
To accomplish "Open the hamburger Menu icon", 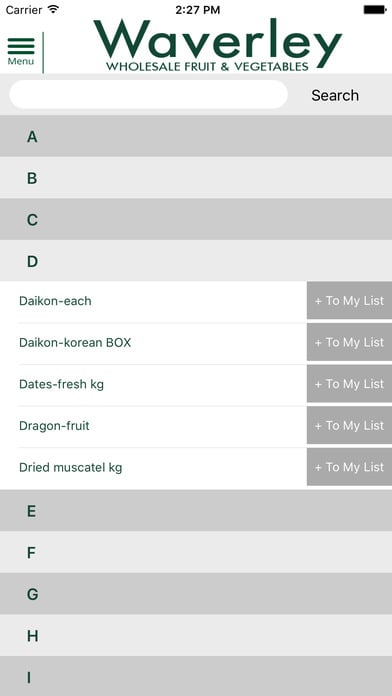I will pos(21,51).
